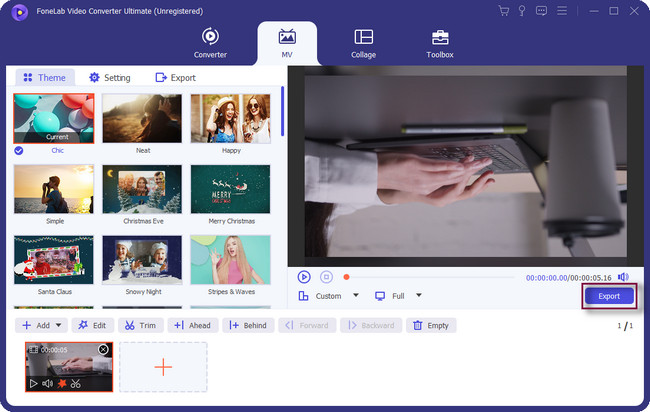Select the Merry Christmas theme

pos(230,189)
